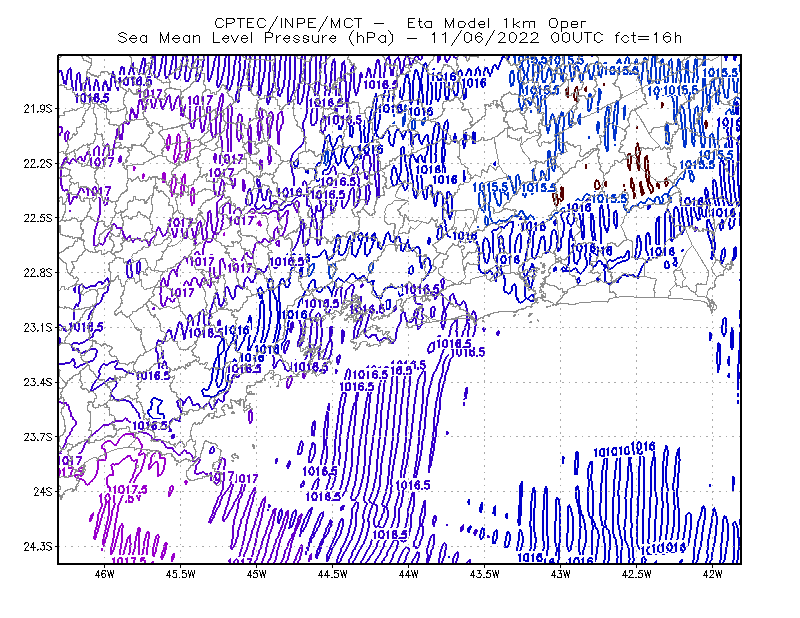
Task: Select the 24S latitude label
Action: point(43,491)
